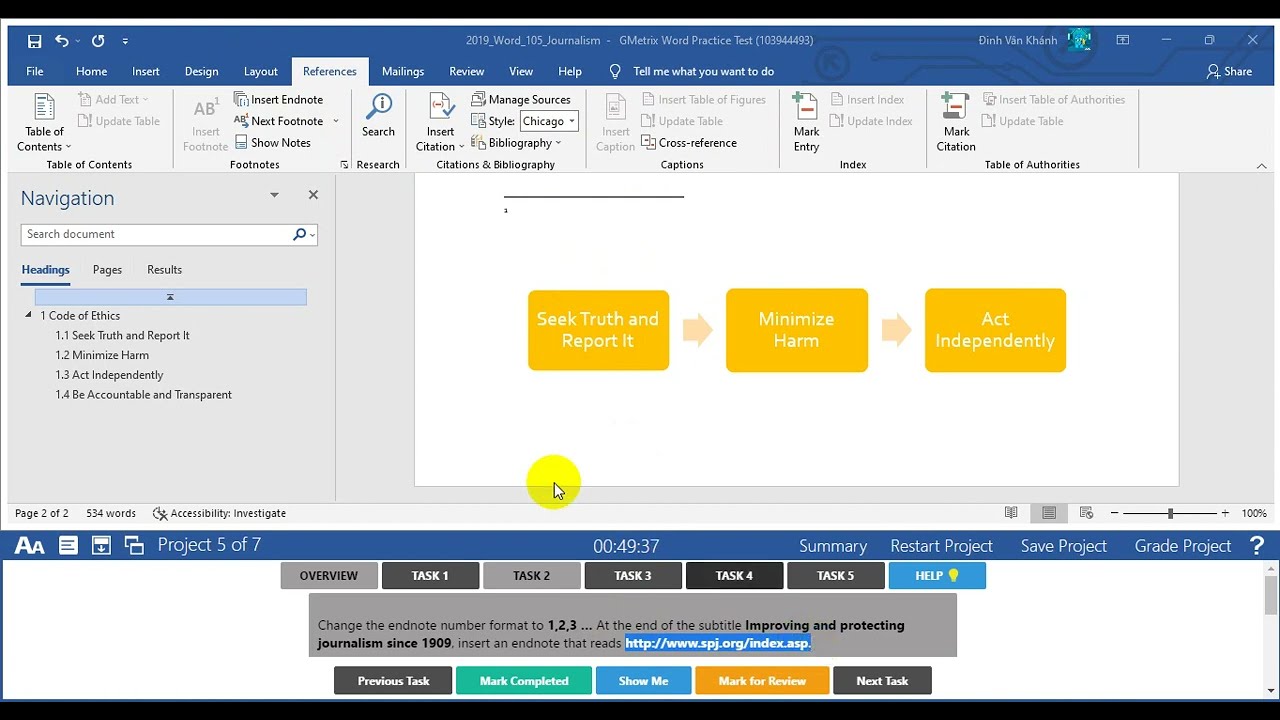Click the Insert Endnote command
This screenshot has width=1280, height=720.
coord(279,99)
